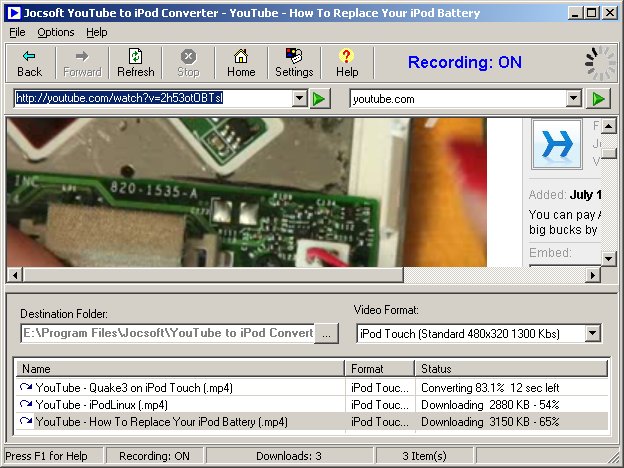Click status icon of iPodLinux row

26,404
